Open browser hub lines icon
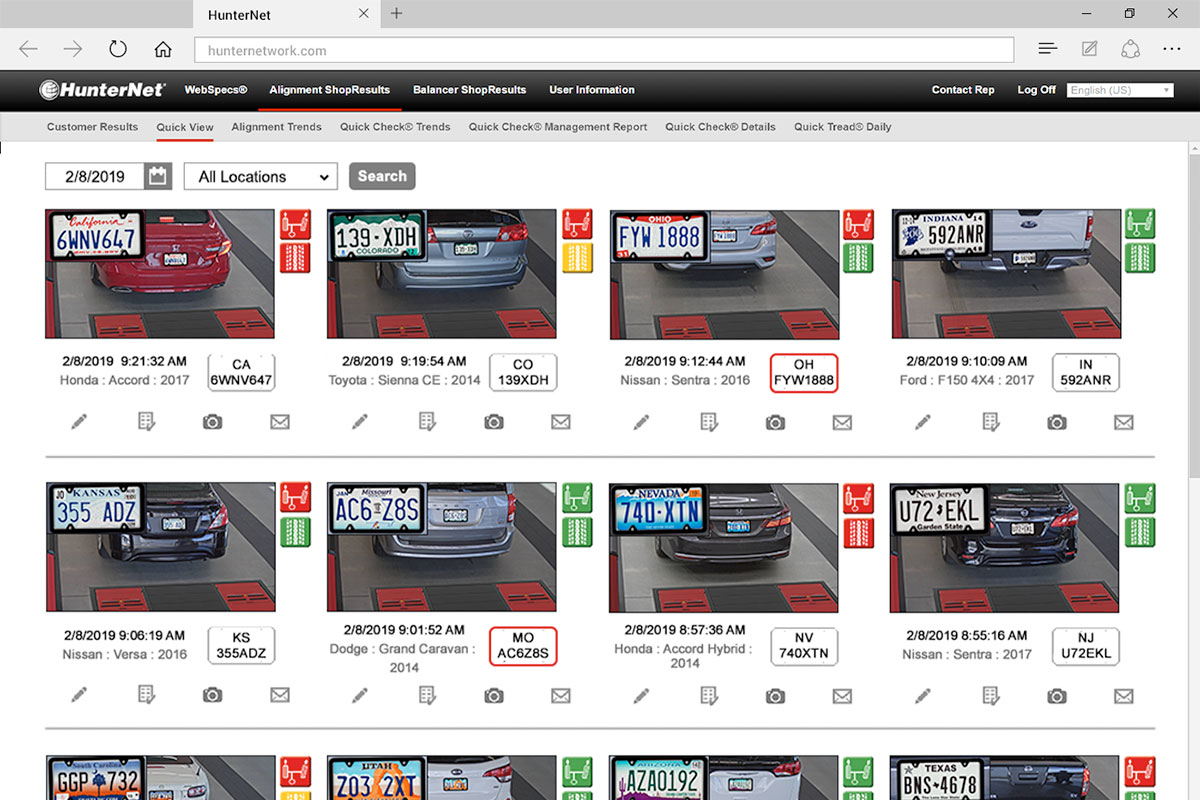The width and height of the screenshot is (1200, 800). (1047, 49)
